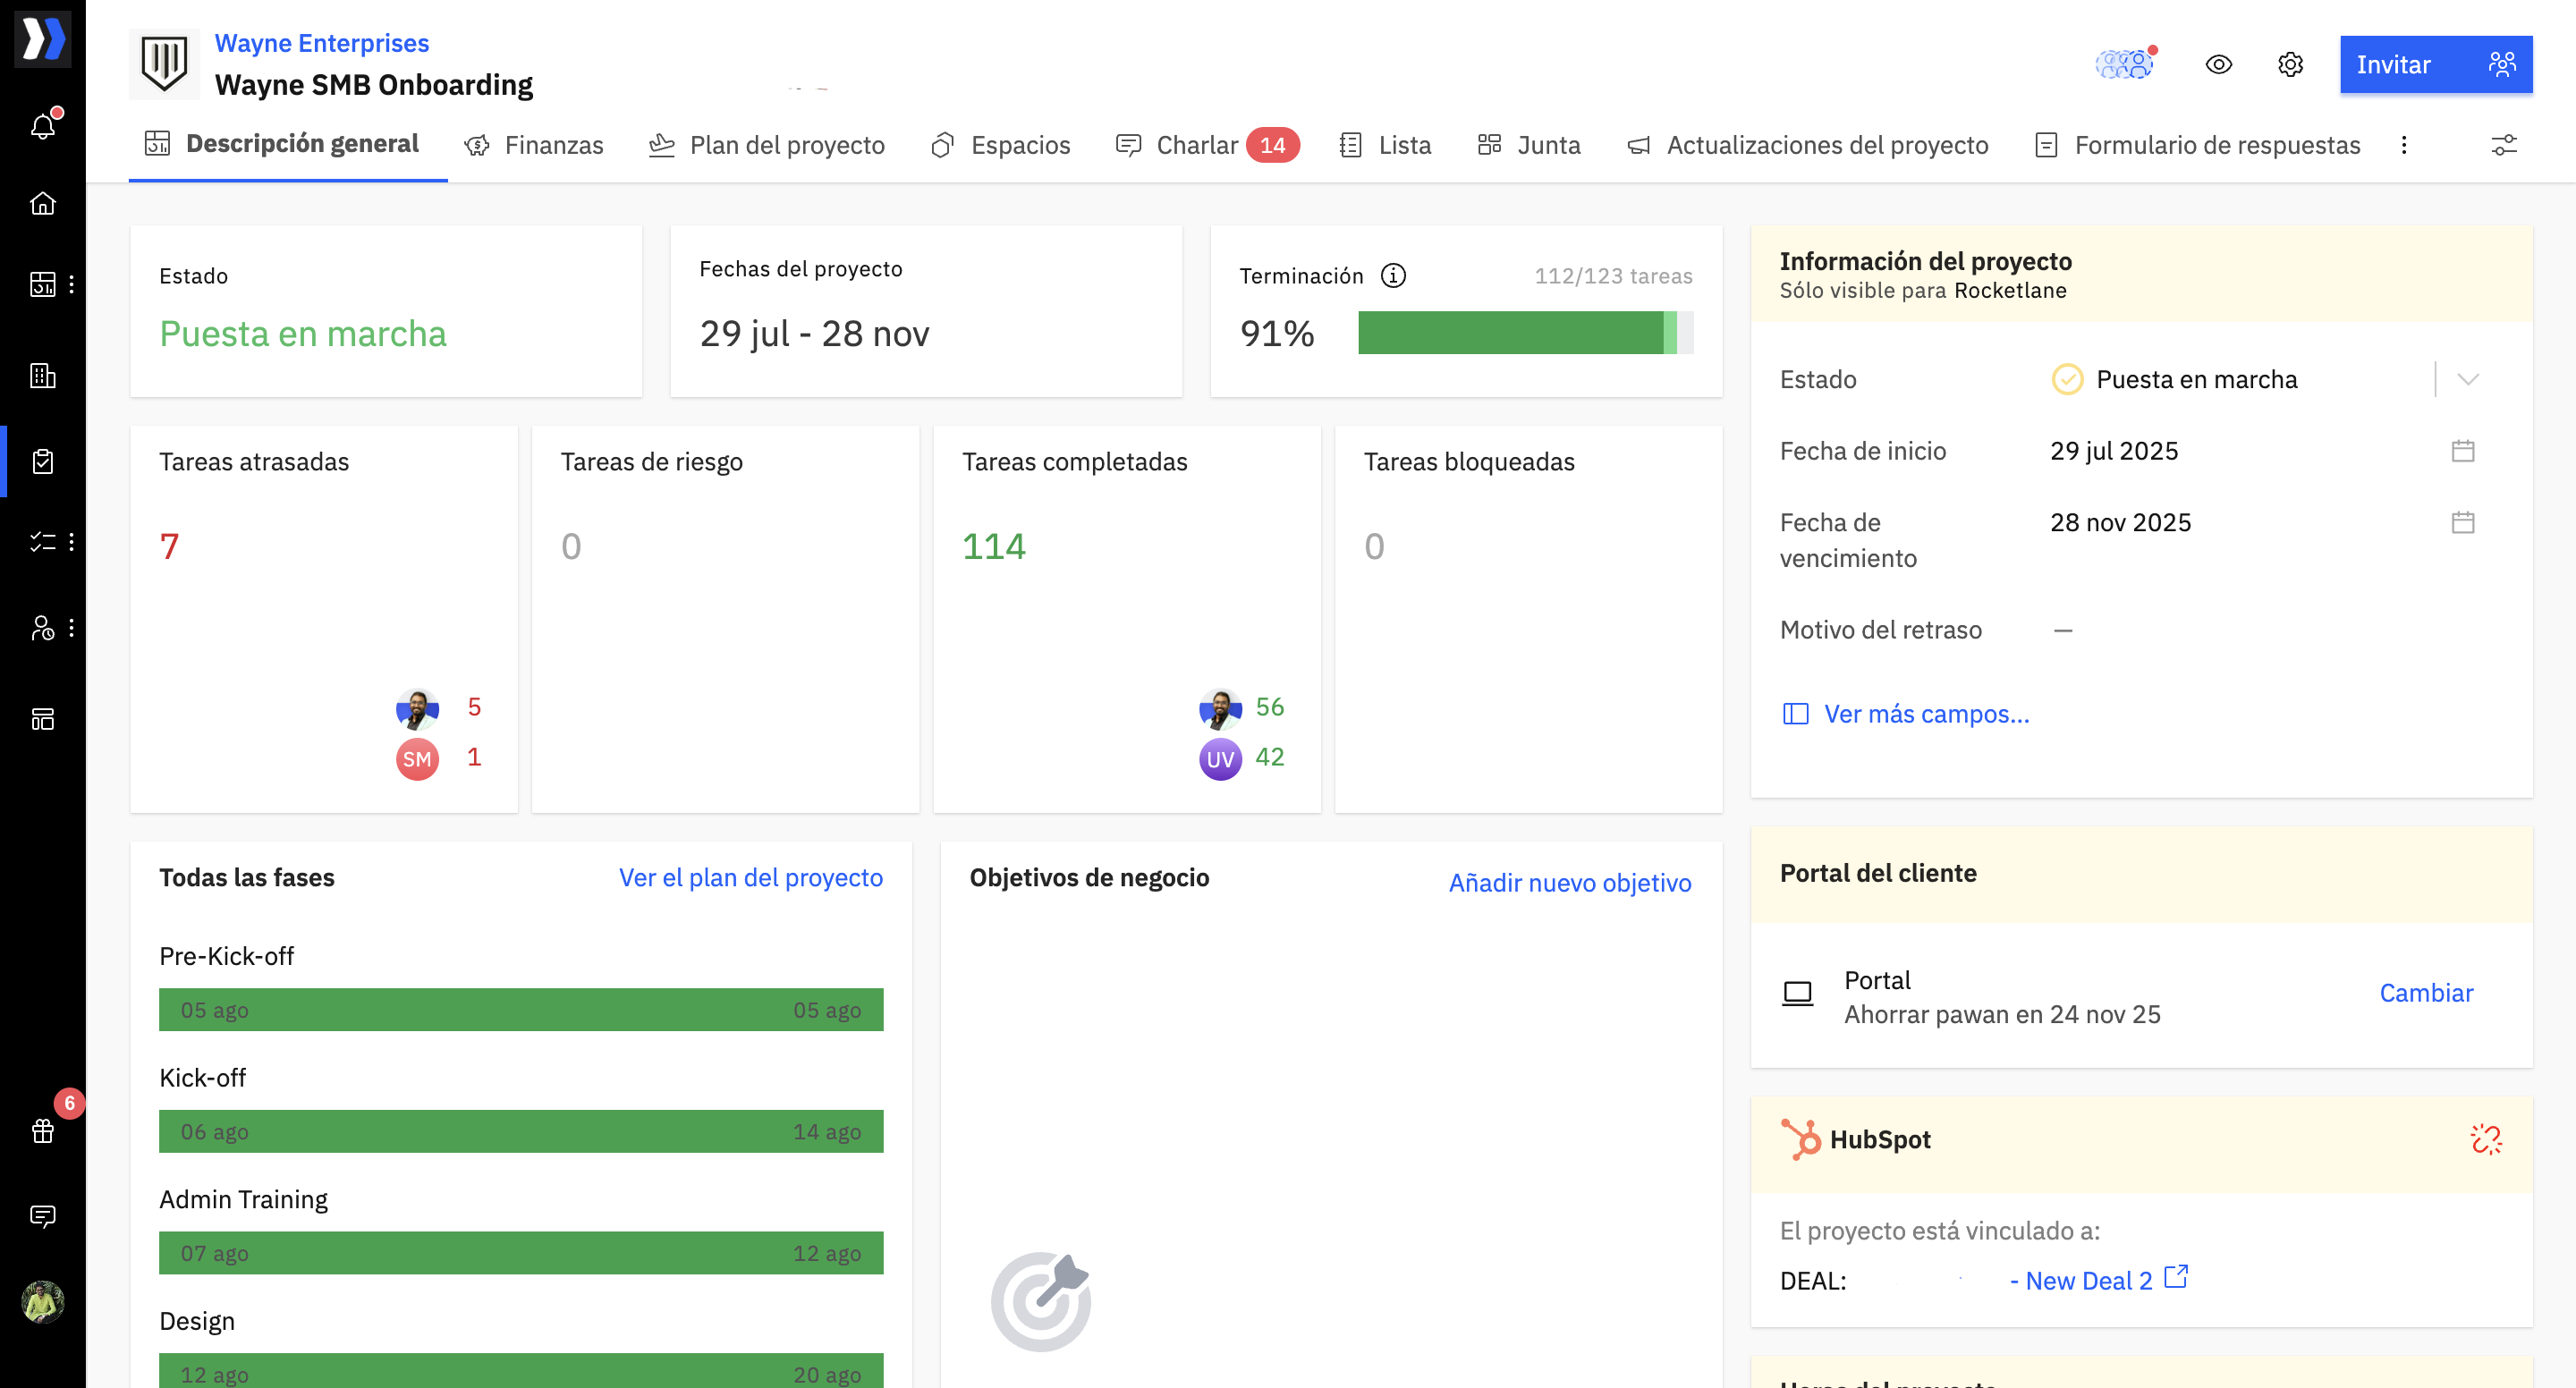
Task: Click Cambiar link in Portal section
Action: 2425,993
